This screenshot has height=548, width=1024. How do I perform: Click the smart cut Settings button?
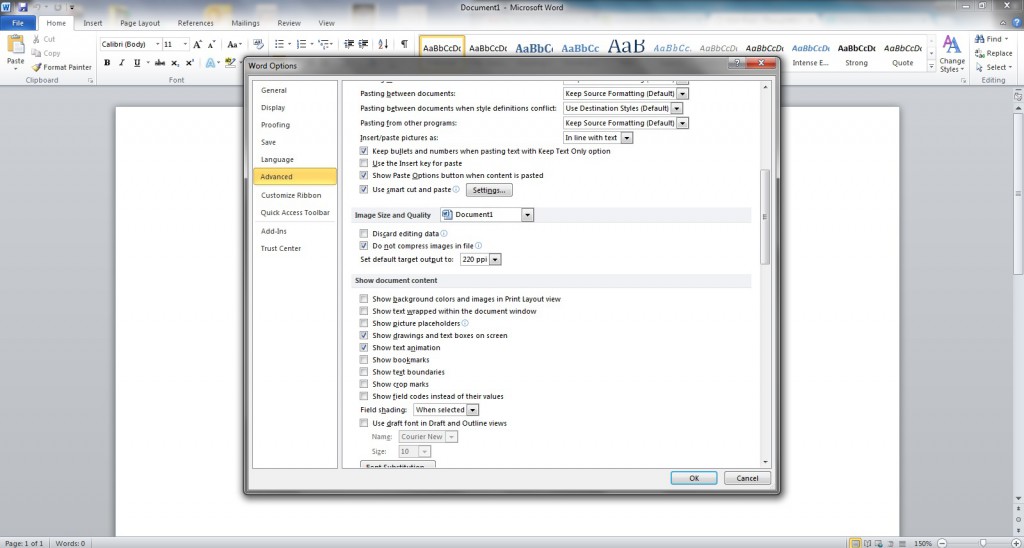coord(489,190)
